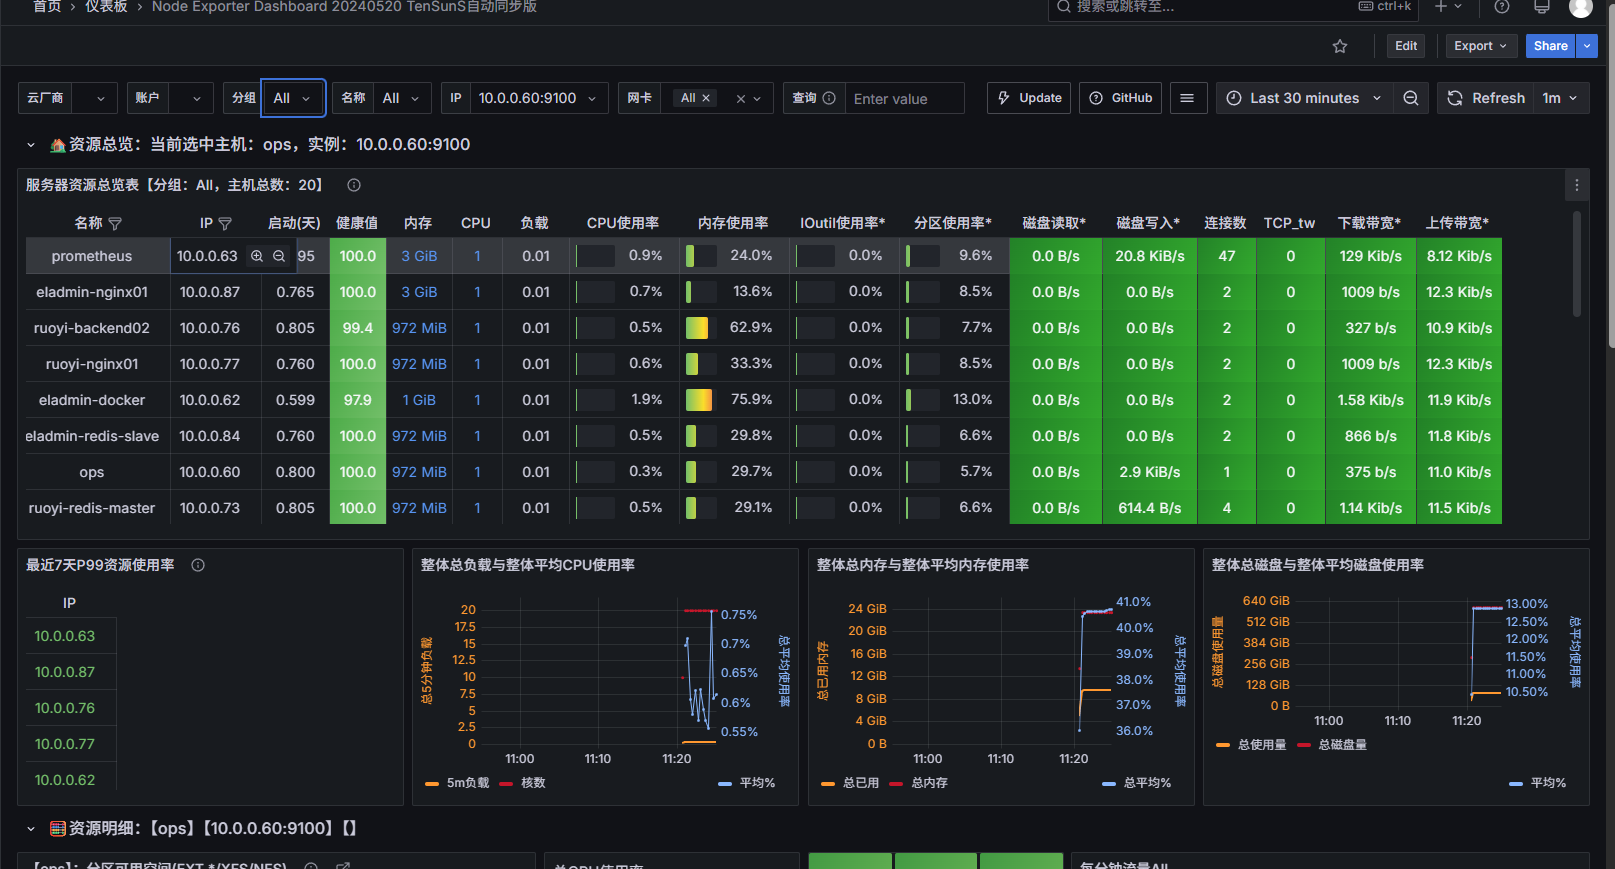Viewport: 1615px width, 869px height.
Task: Click info icon next to 最近7天P99资源使用率
Action: (198, 565)
